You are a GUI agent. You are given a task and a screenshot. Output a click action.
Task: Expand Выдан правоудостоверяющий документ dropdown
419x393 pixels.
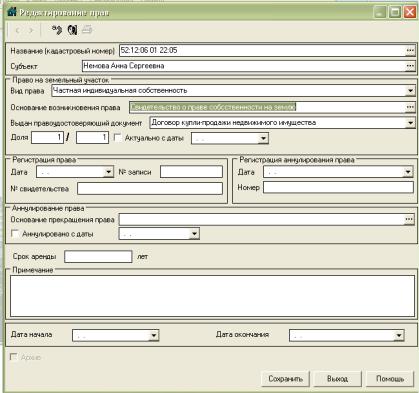(x=410, y=123)
